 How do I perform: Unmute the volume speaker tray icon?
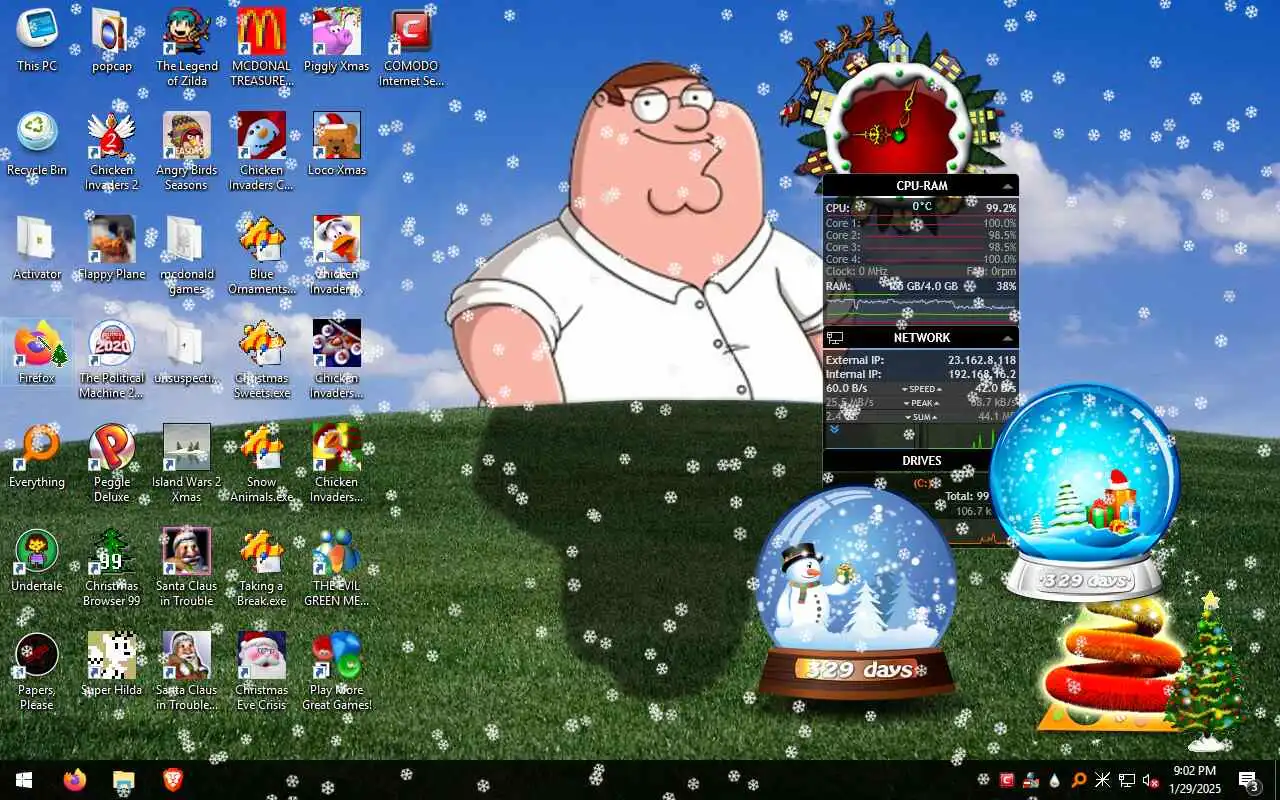(1151, 780)
